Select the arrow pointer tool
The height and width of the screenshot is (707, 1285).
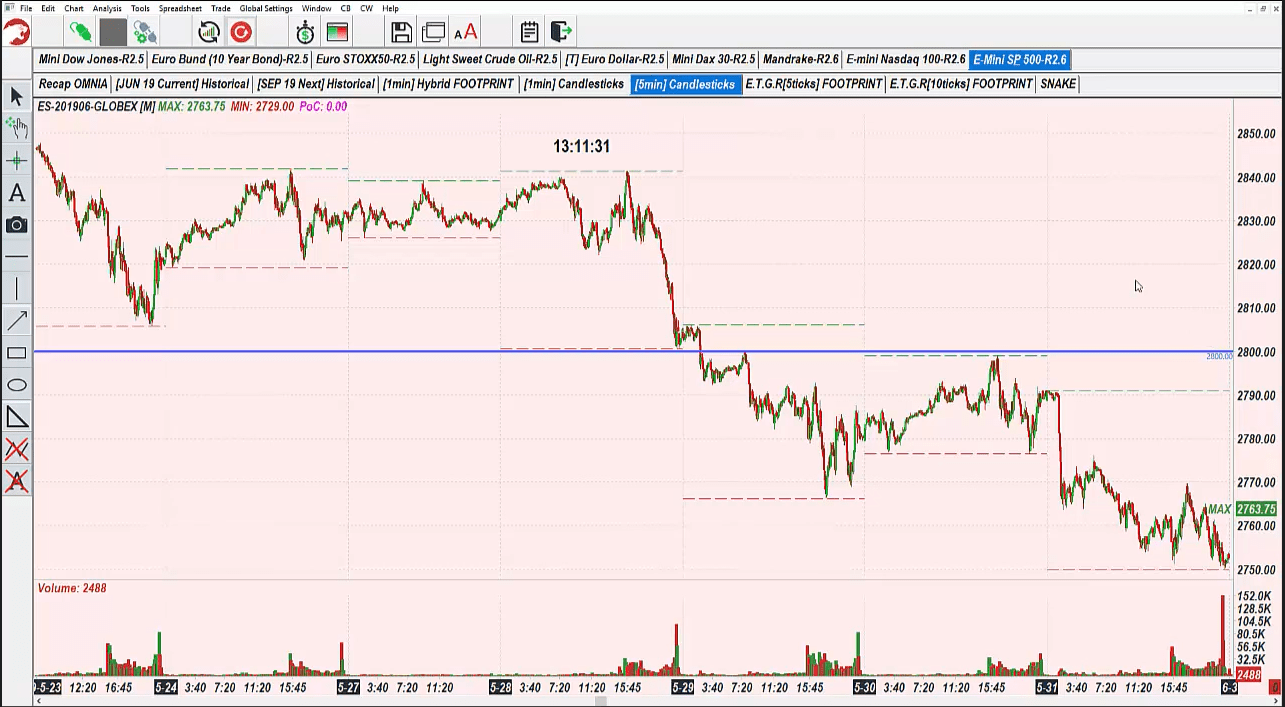(16, 96)
